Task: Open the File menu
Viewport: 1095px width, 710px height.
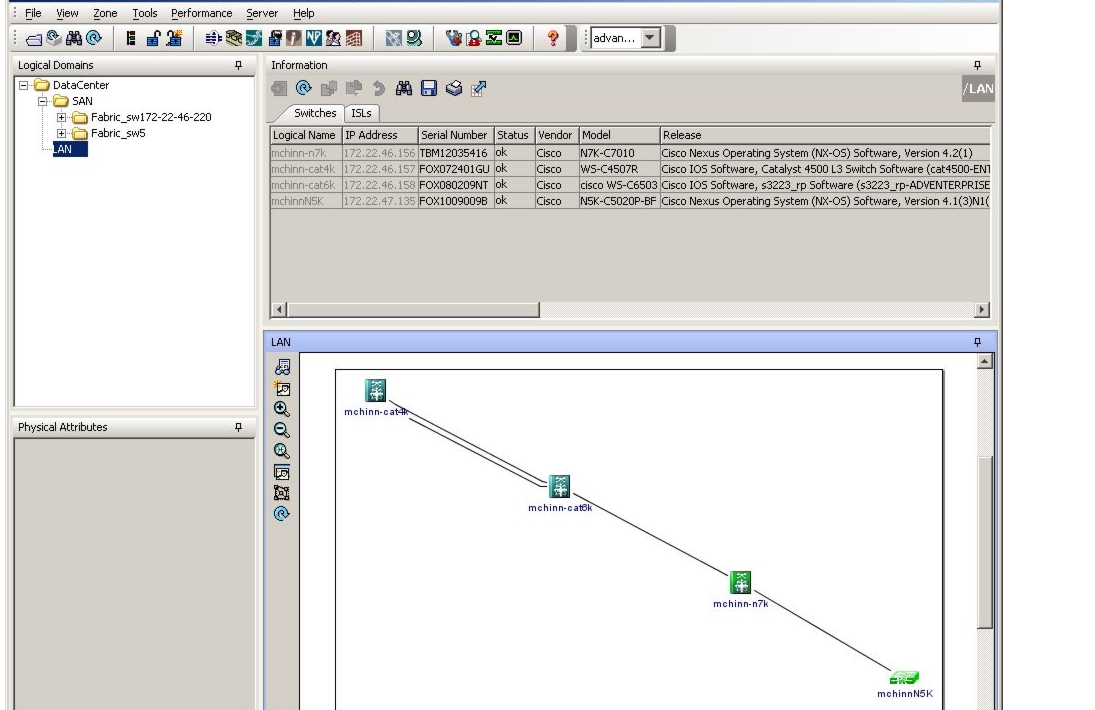Action: pos(33,13)
